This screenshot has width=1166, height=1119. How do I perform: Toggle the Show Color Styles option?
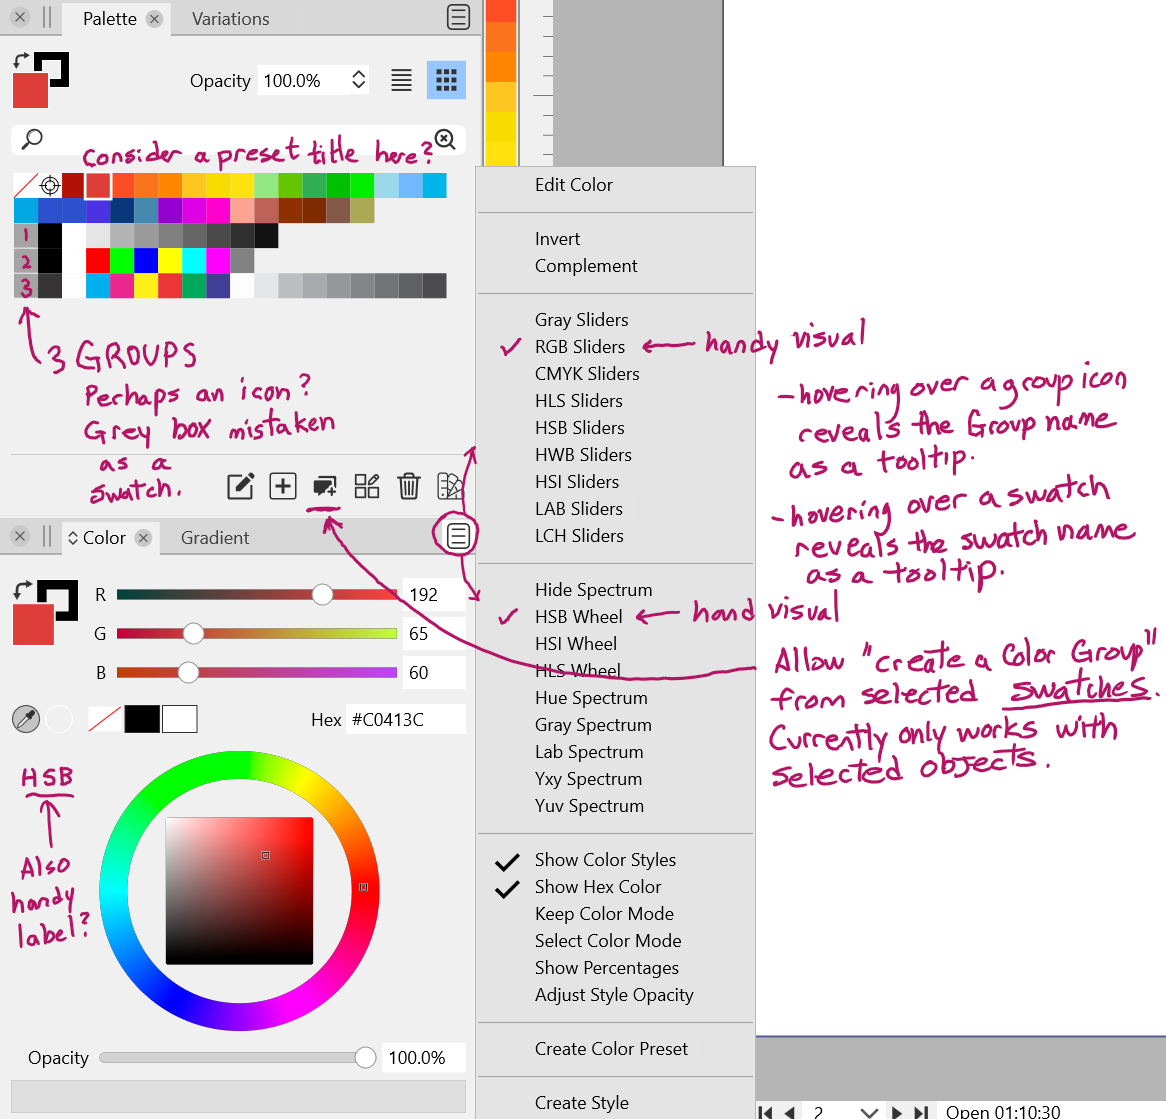[x=605, y=860]
